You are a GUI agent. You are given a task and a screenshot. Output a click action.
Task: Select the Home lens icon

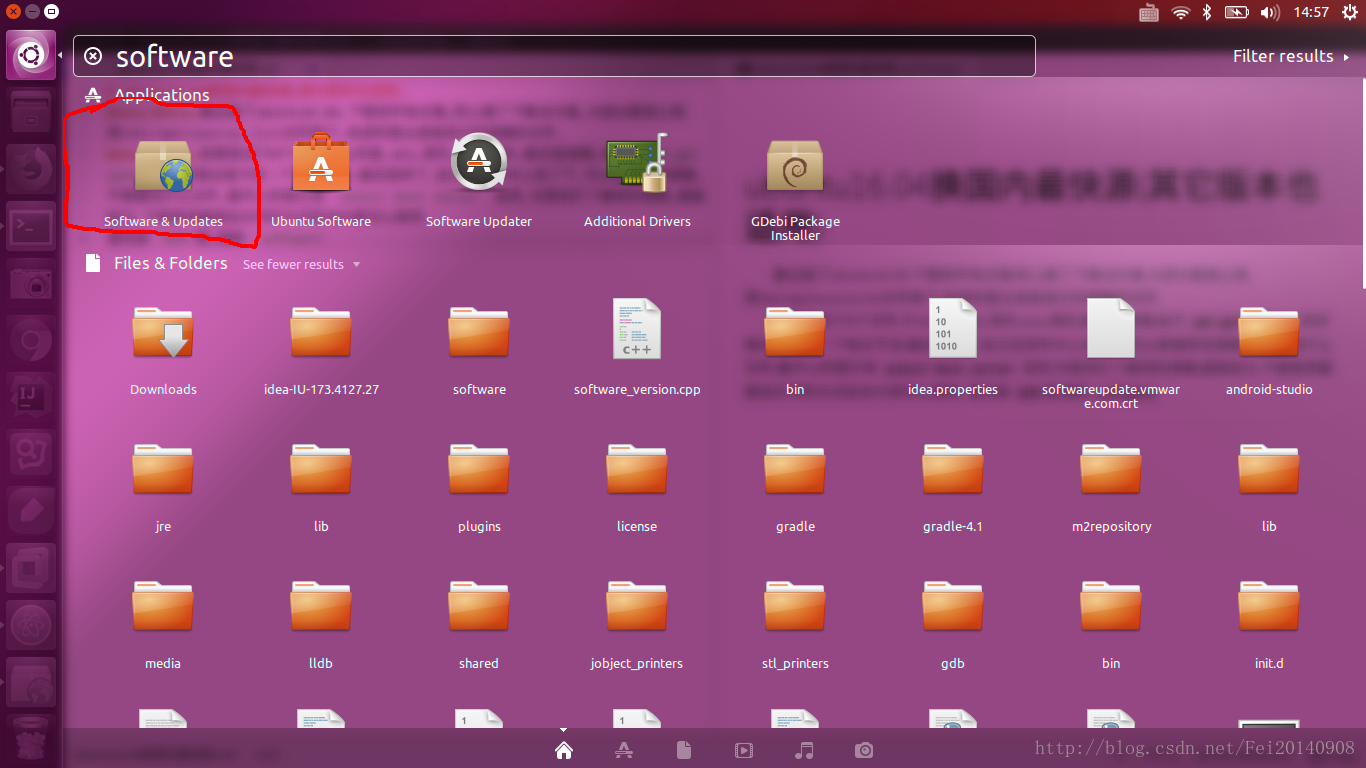tap(564, 750)
